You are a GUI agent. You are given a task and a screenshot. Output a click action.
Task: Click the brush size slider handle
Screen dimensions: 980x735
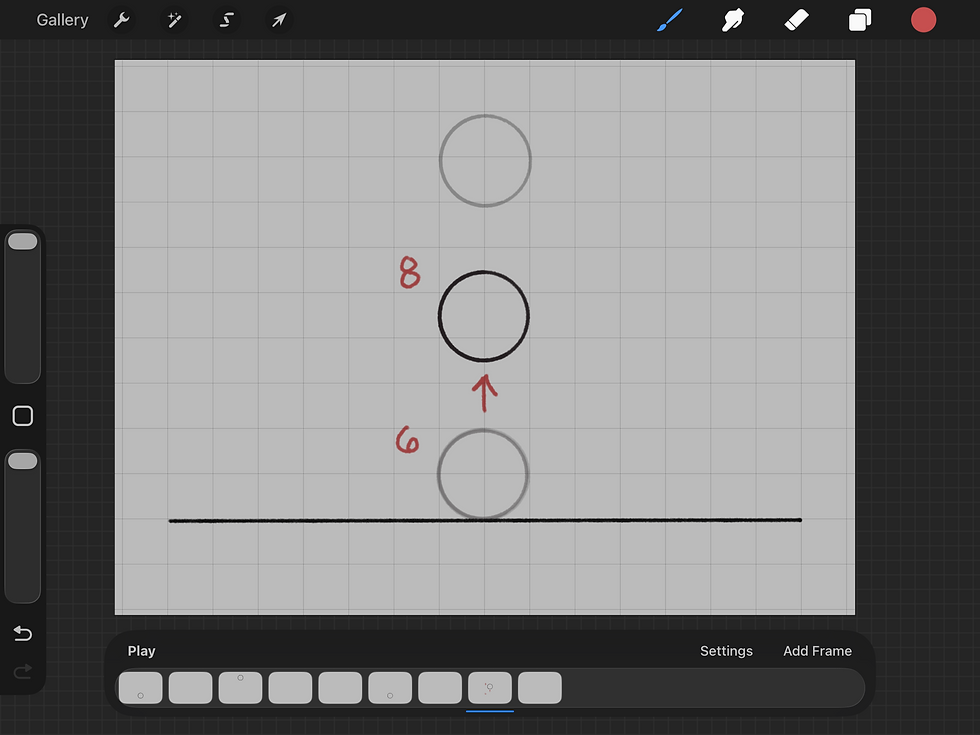click(x=23, y=242)
